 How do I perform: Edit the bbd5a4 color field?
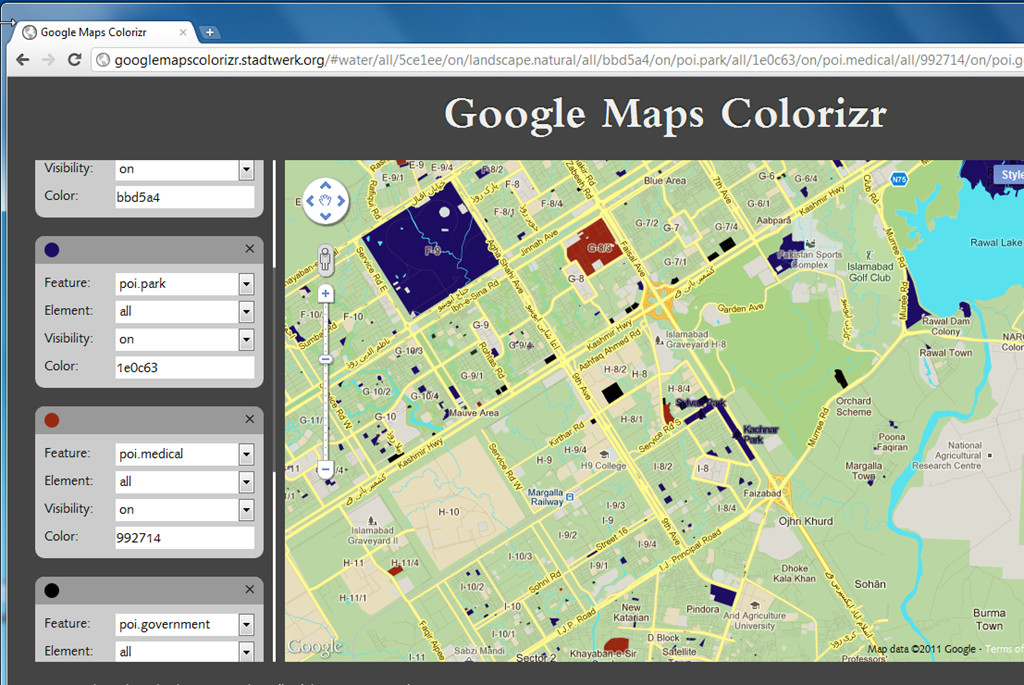click(185, 197)
